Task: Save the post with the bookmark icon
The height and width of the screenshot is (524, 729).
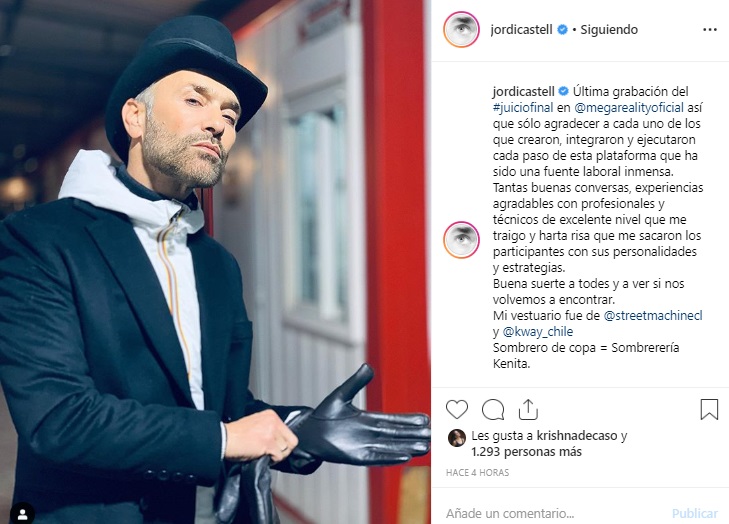Action: tap(709, 409)
